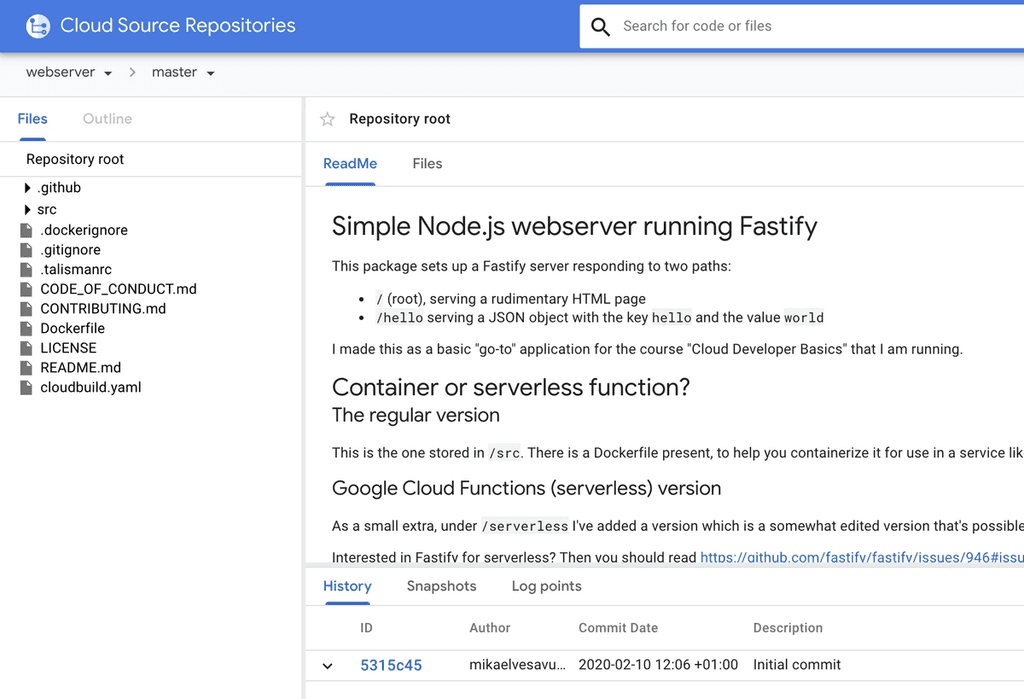
Task: Click the Cloud Source Repositories logo icon
Action: pyautogui.click(x=36, y=25)
